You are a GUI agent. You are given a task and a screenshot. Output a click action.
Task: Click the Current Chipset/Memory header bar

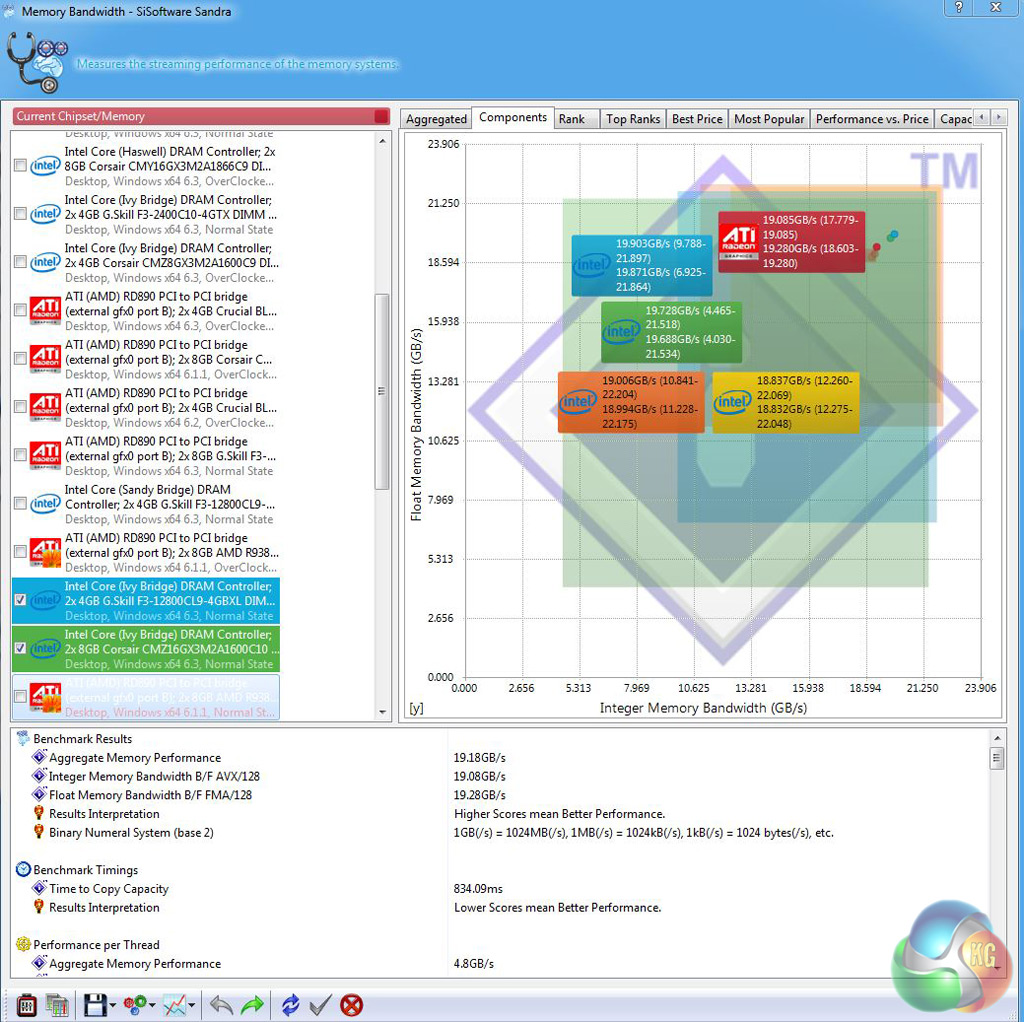[201, 116]
